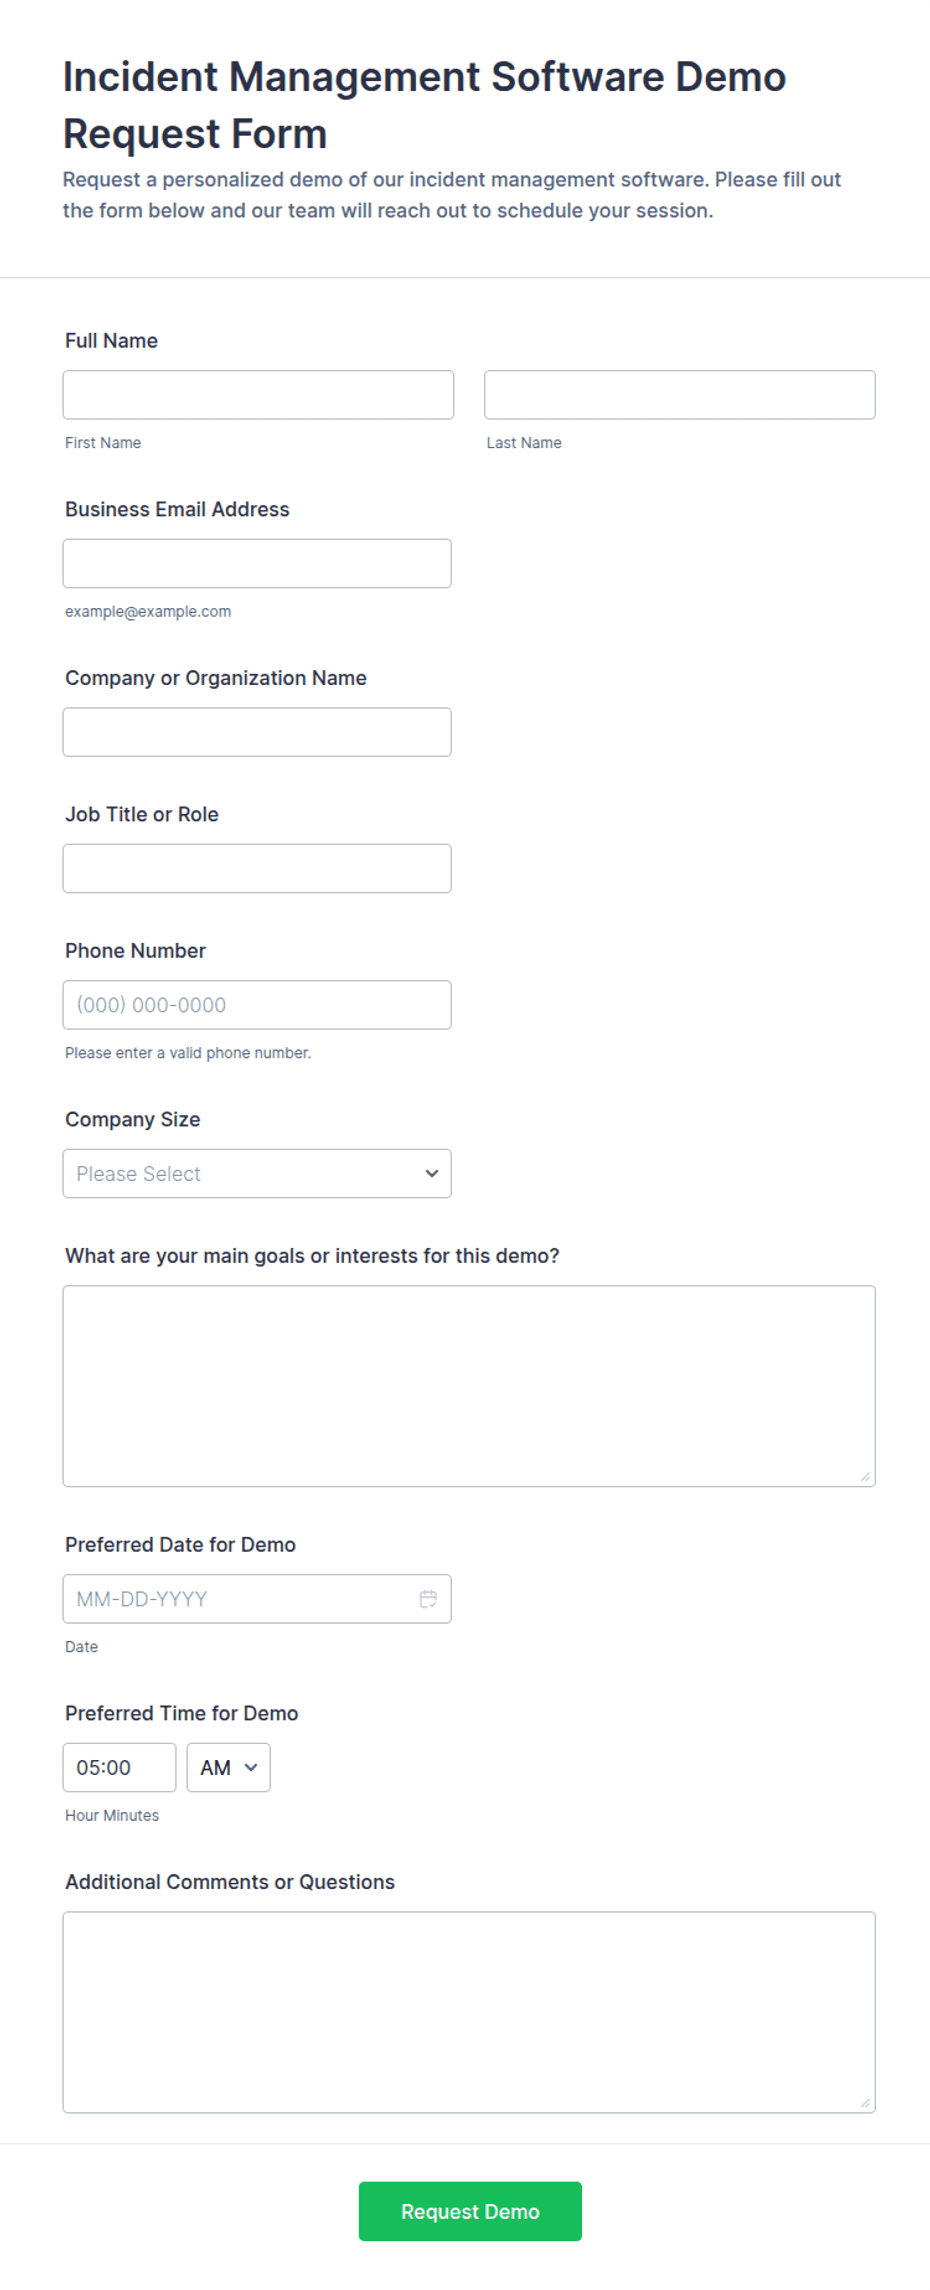The width and height of the screenshot is (930, 2290).
Task: Open the Please Select company size box
Action: [x=257, y=1174]
